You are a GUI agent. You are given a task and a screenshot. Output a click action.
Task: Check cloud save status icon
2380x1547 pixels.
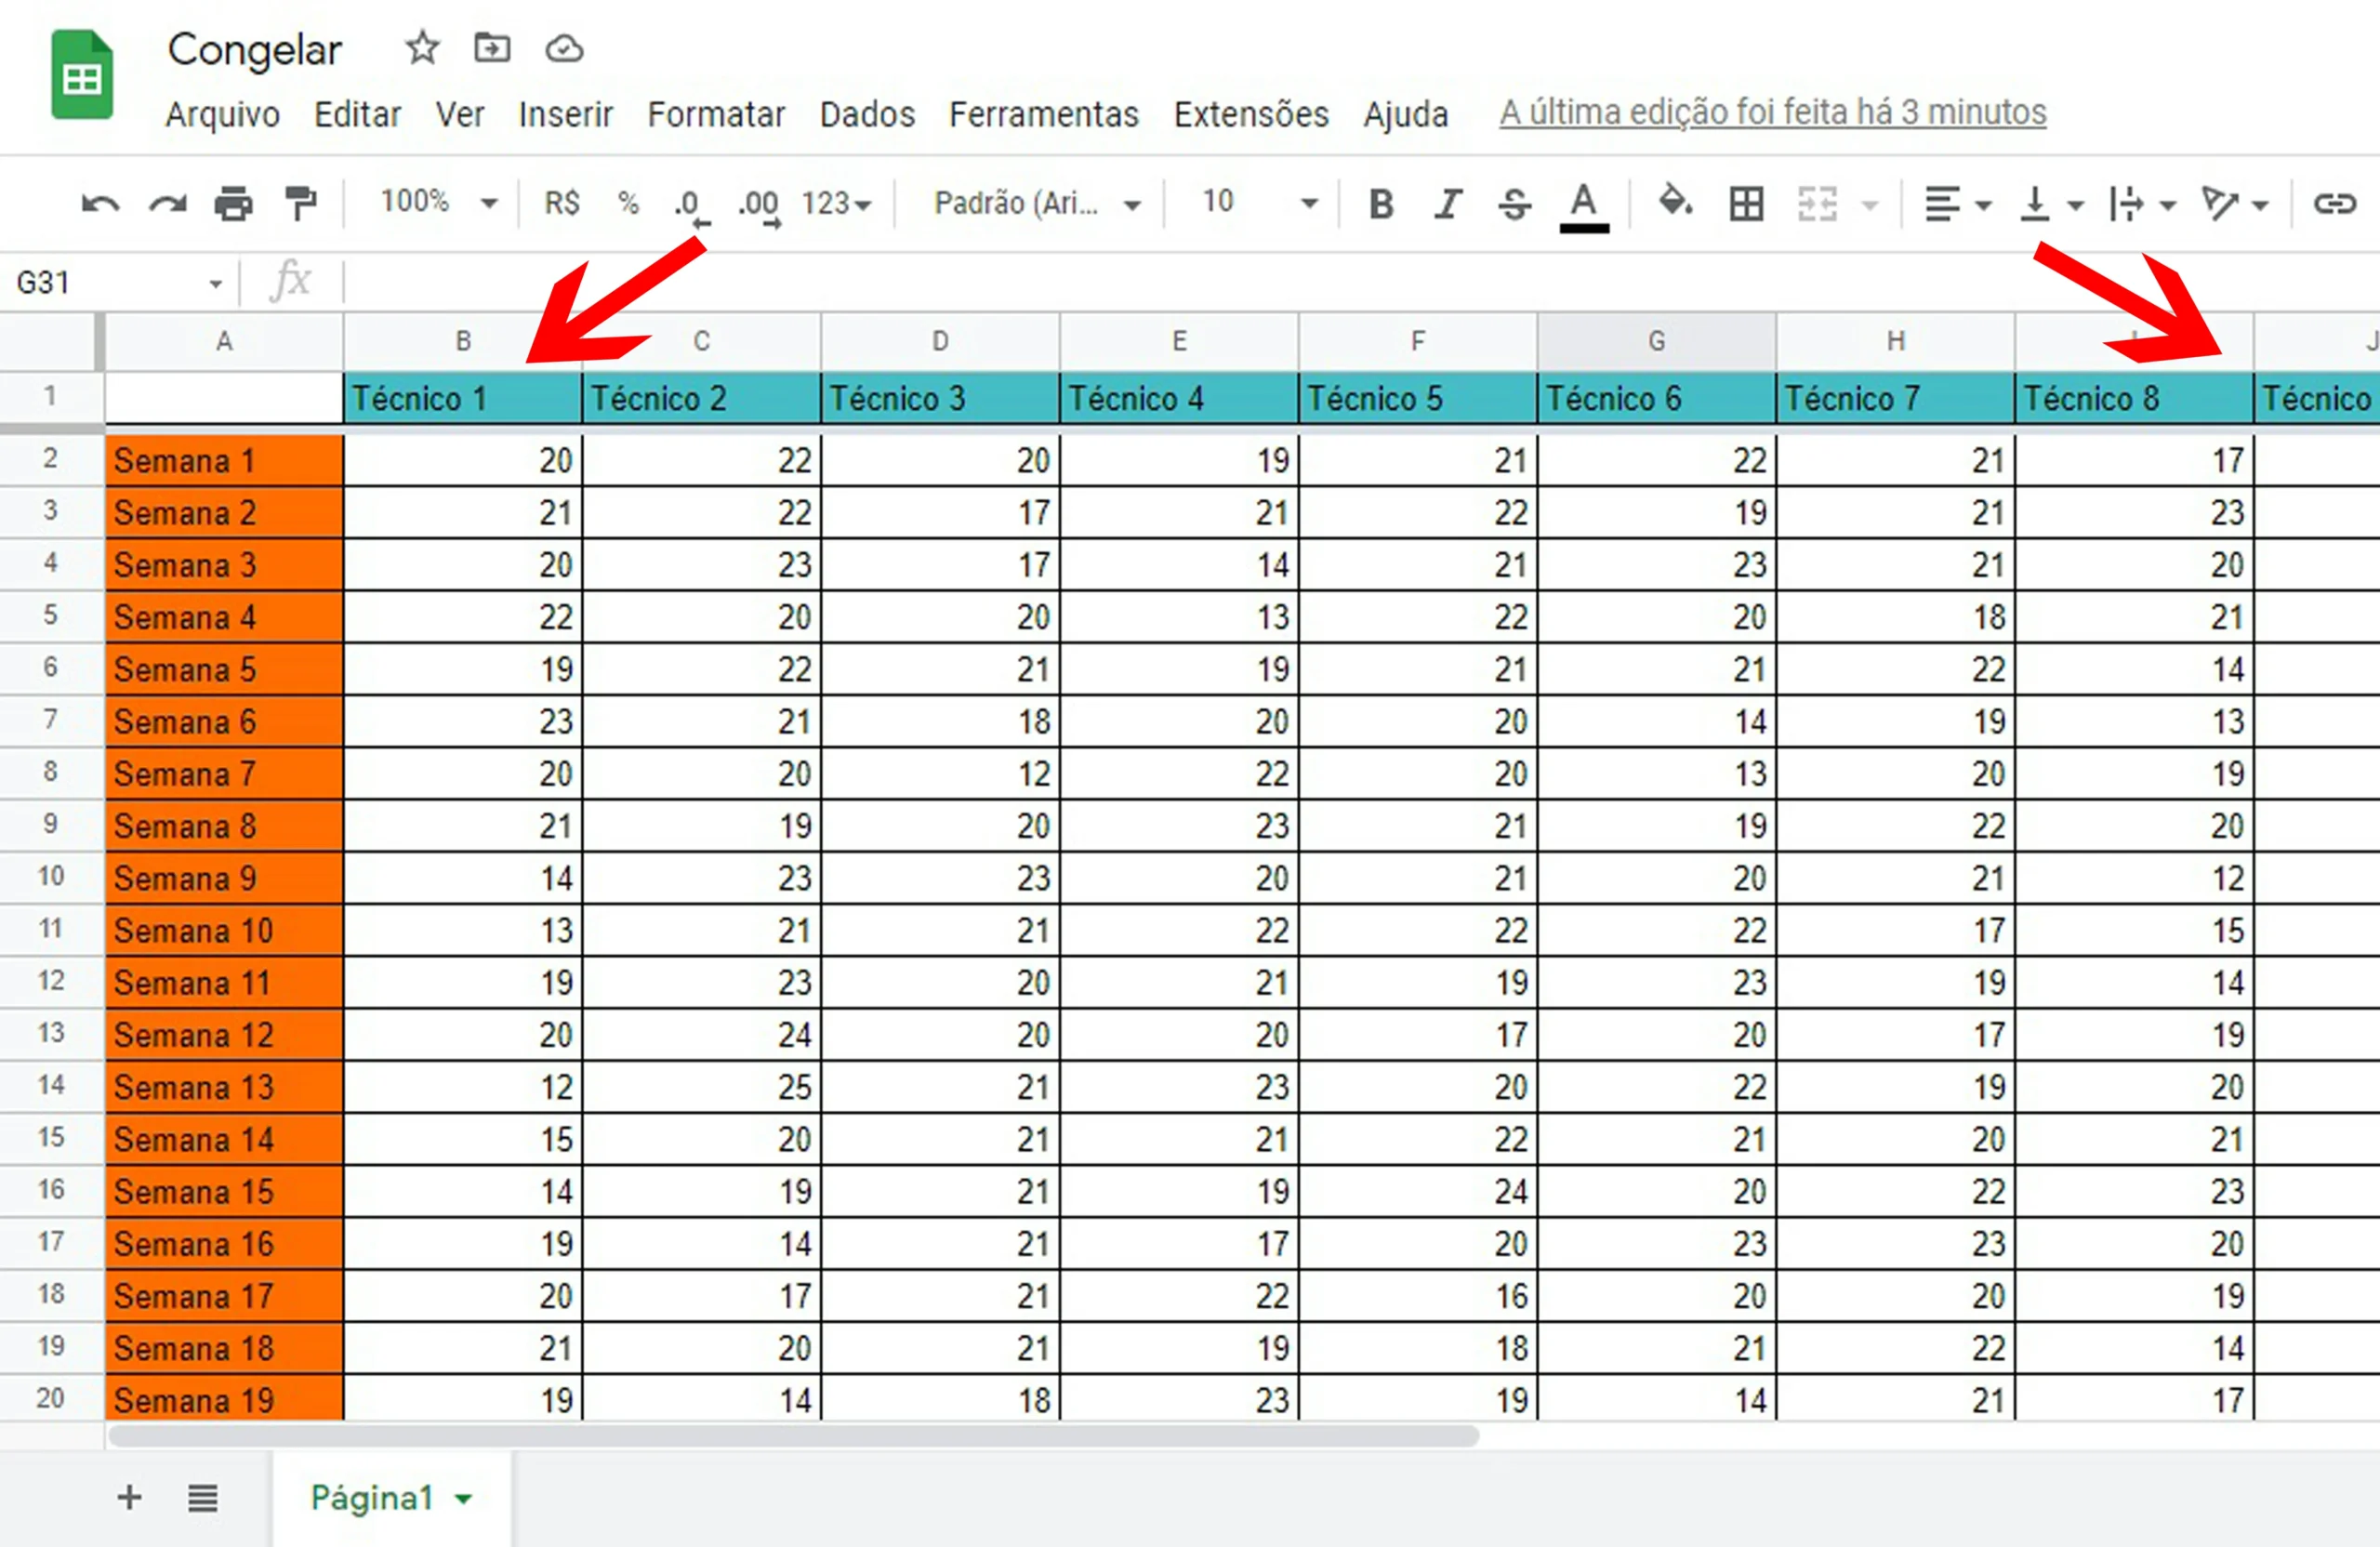tap(564, 48)
